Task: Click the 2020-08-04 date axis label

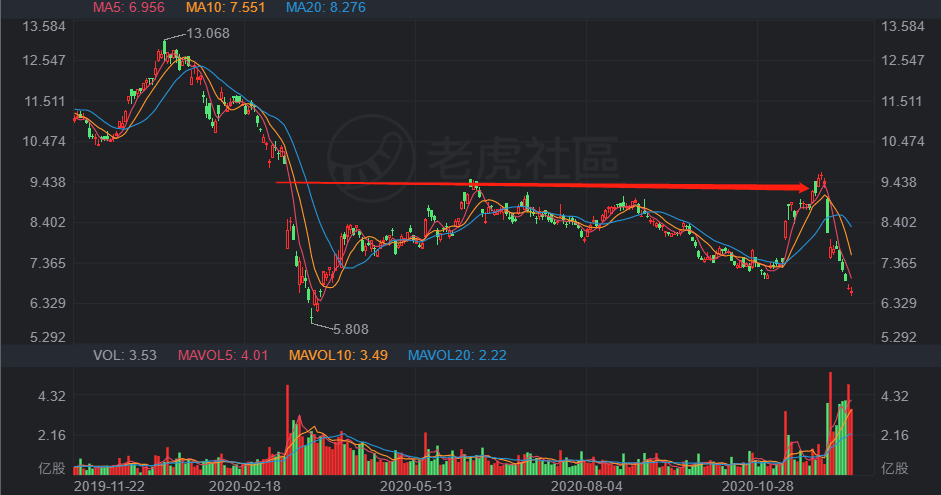Action: tap(587, 486)
